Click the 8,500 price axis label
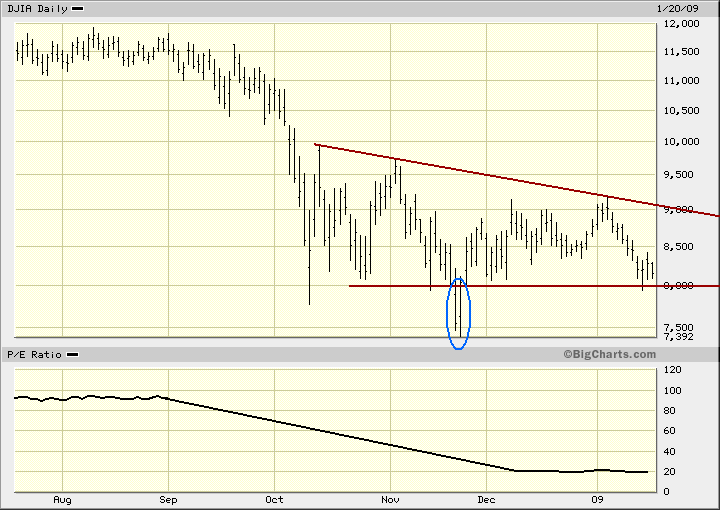Viewport: 720px width, 510px height. 679,247
